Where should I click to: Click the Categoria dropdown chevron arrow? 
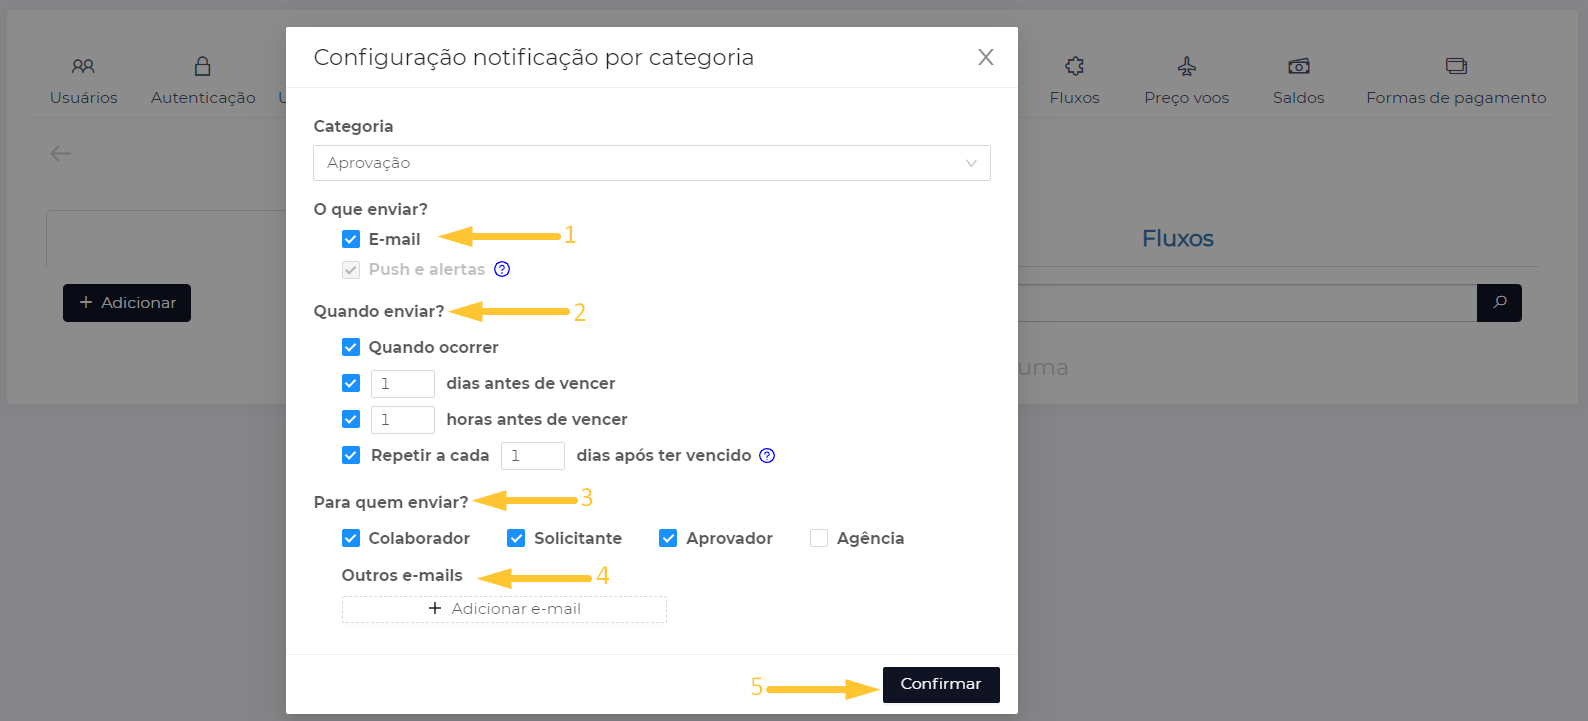[971, 163]
